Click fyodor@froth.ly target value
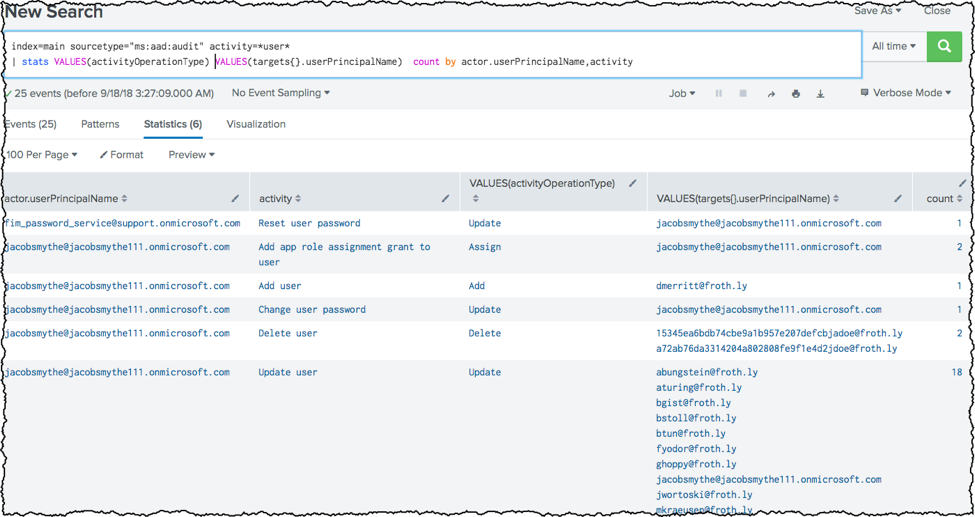The image size is (975, 517). (x=696, y=449)
